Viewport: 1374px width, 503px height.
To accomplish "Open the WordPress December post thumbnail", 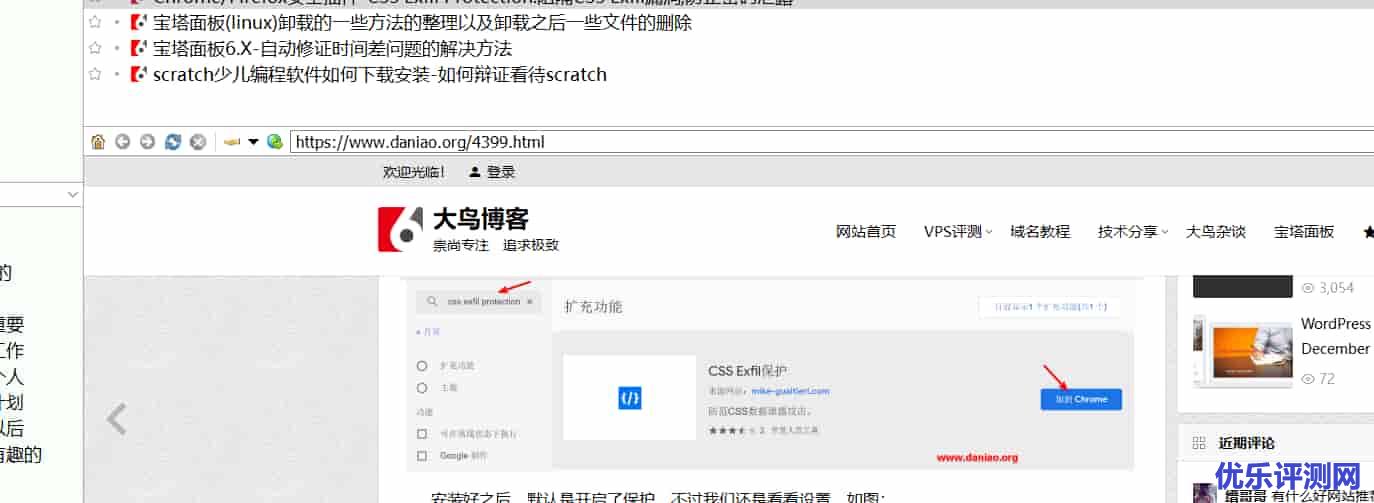I will [x=1243, y=352].
